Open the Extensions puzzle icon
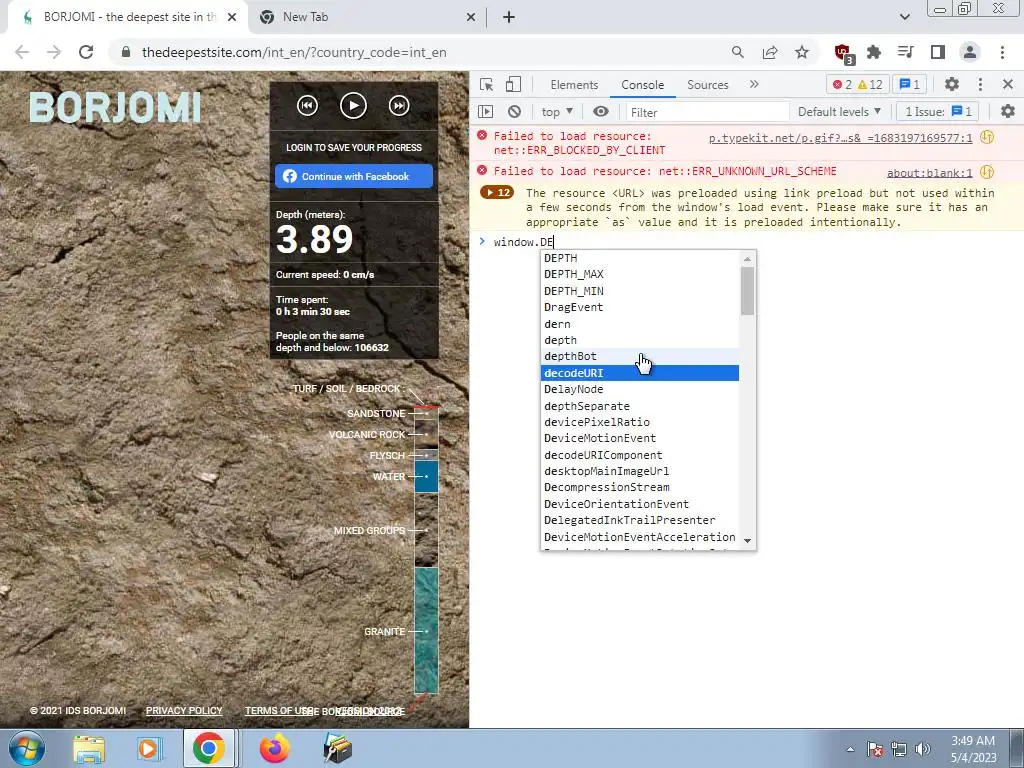Screen dimensions: 1024x768 tap(874, 52)
